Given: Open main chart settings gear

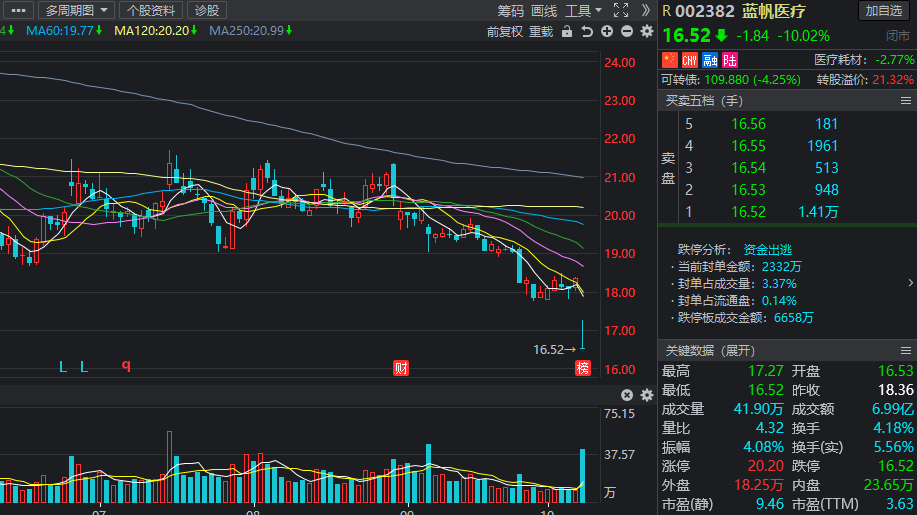Looking at the screenshot, I should 647,32.
